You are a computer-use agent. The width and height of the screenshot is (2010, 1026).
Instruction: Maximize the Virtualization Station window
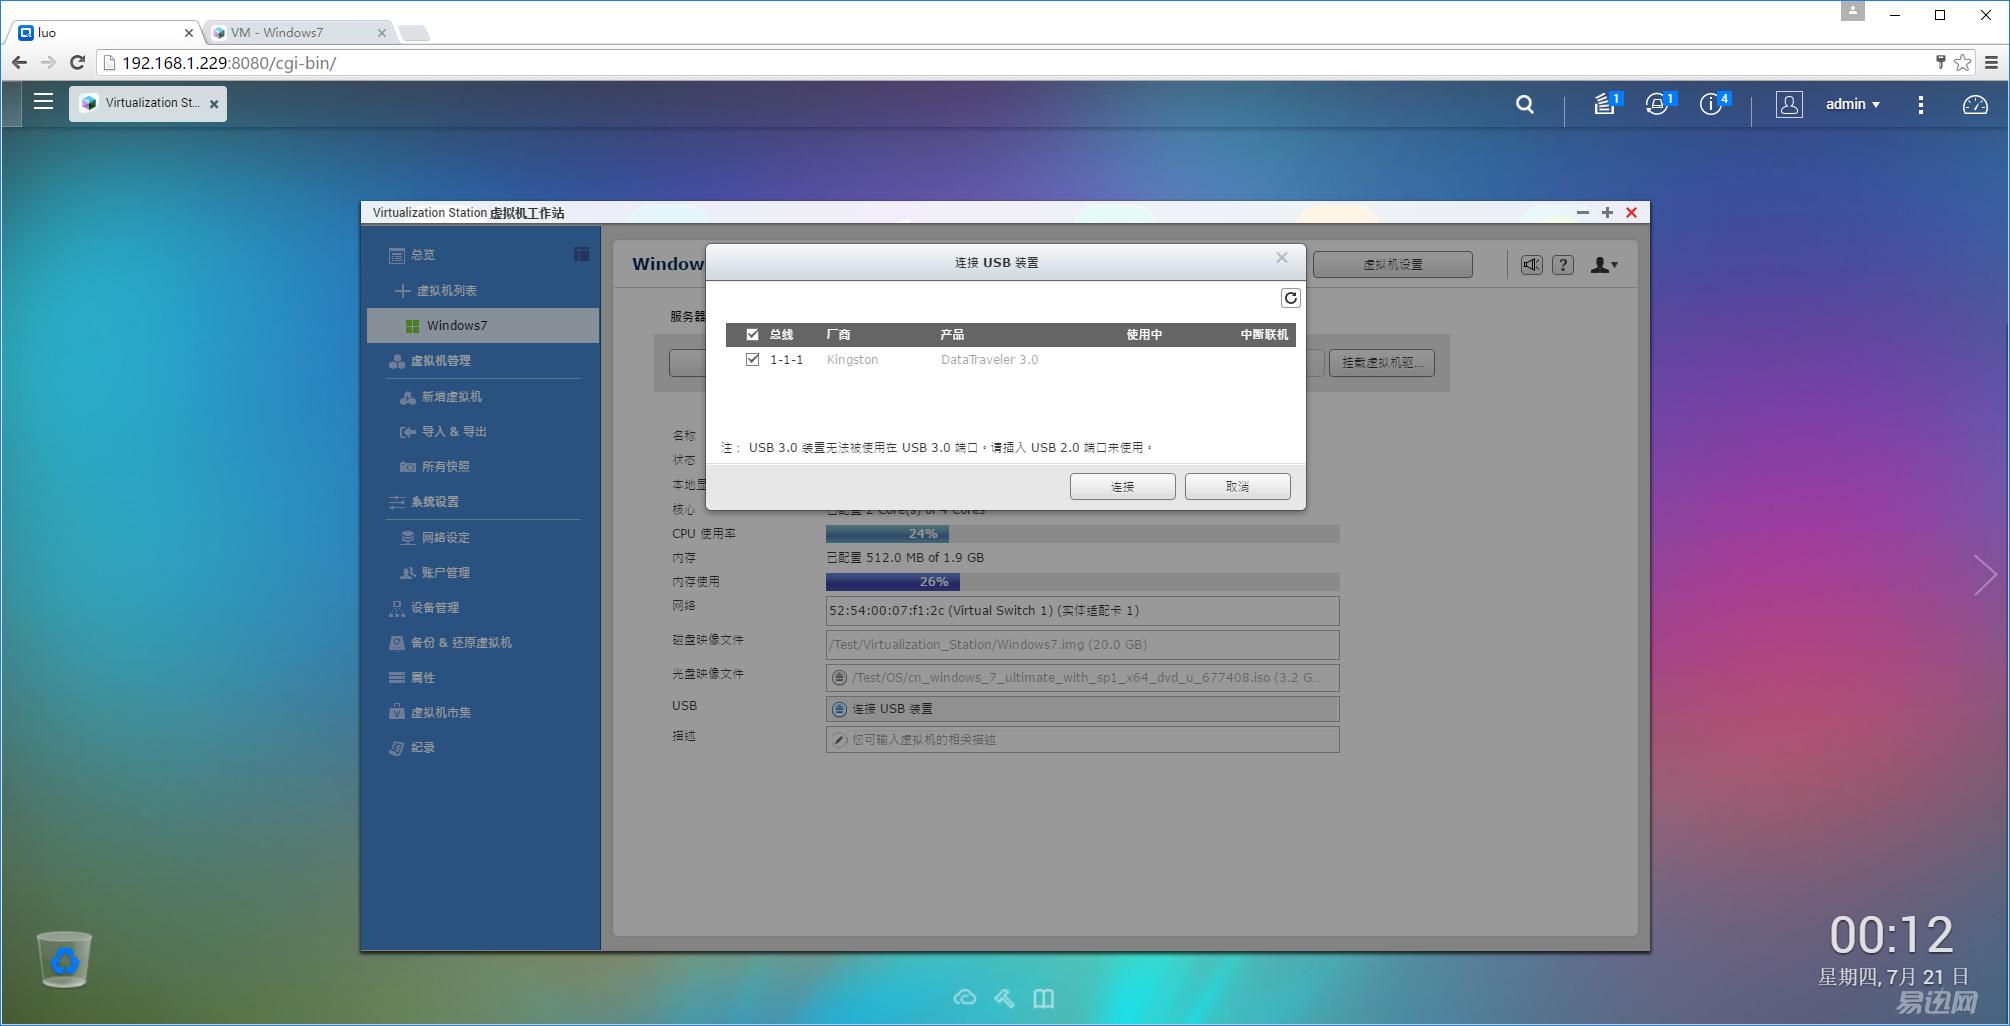click(x=1607, y=213)
